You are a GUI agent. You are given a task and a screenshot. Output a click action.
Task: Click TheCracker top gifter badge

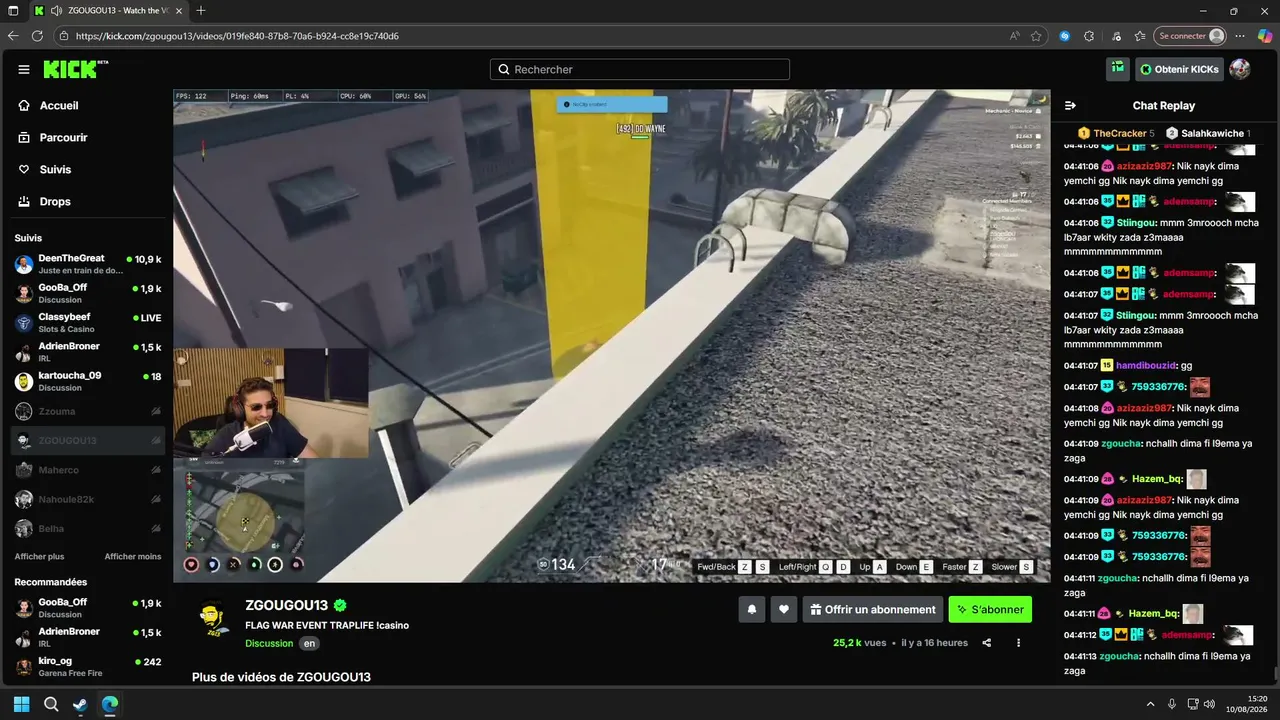pyautogui.click(x=1116, y=133)
